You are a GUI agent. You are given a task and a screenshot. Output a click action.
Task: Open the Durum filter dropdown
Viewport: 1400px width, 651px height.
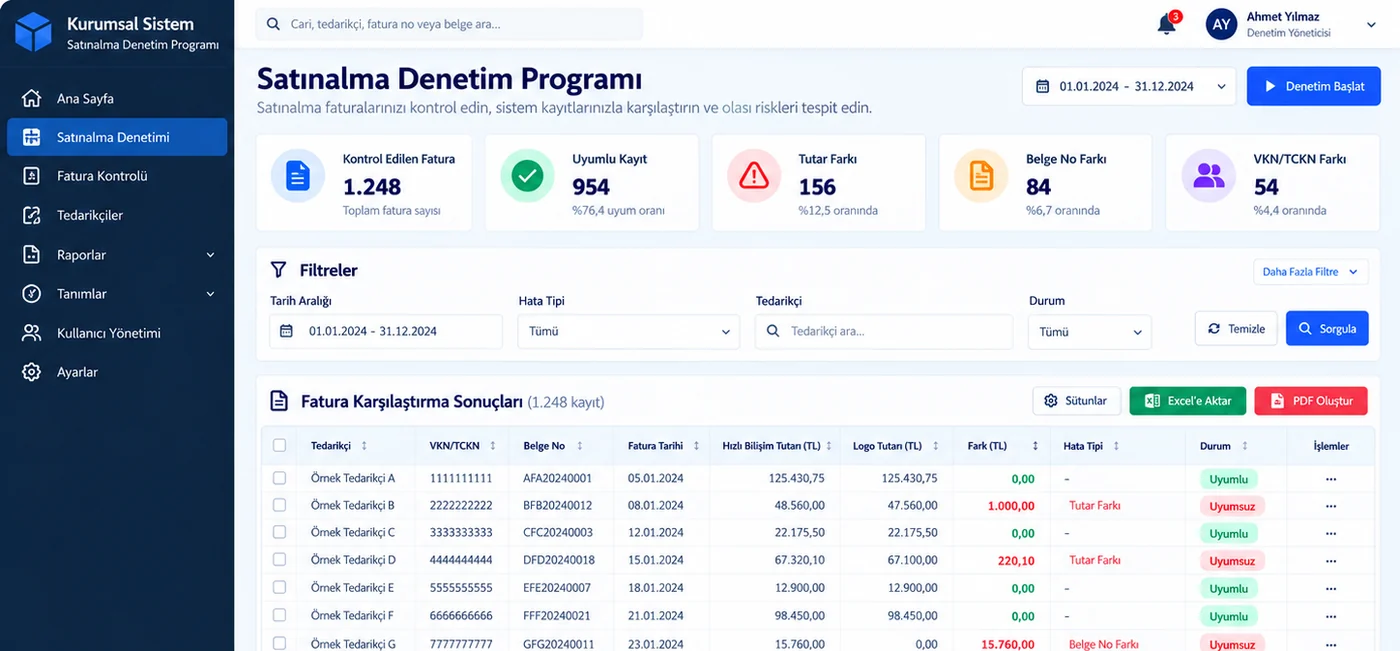[x=1090, y=332]
